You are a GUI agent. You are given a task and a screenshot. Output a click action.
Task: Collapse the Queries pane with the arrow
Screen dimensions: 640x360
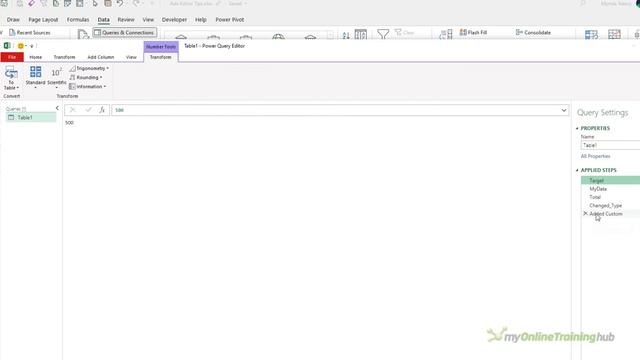(x=57, y=108)
